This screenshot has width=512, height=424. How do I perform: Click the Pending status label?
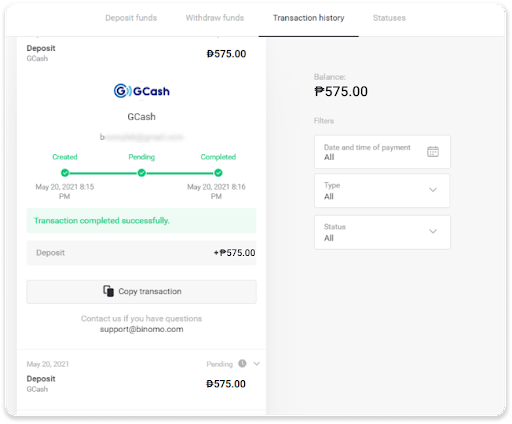(x=219, y=364)
